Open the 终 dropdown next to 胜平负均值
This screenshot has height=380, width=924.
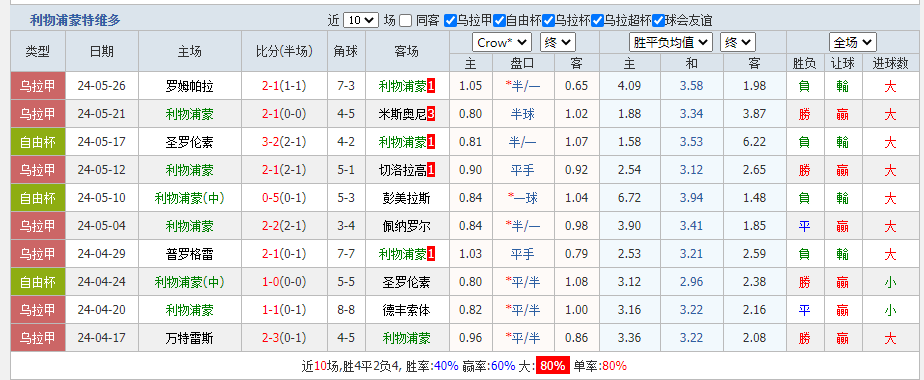(x=738, y=42)
